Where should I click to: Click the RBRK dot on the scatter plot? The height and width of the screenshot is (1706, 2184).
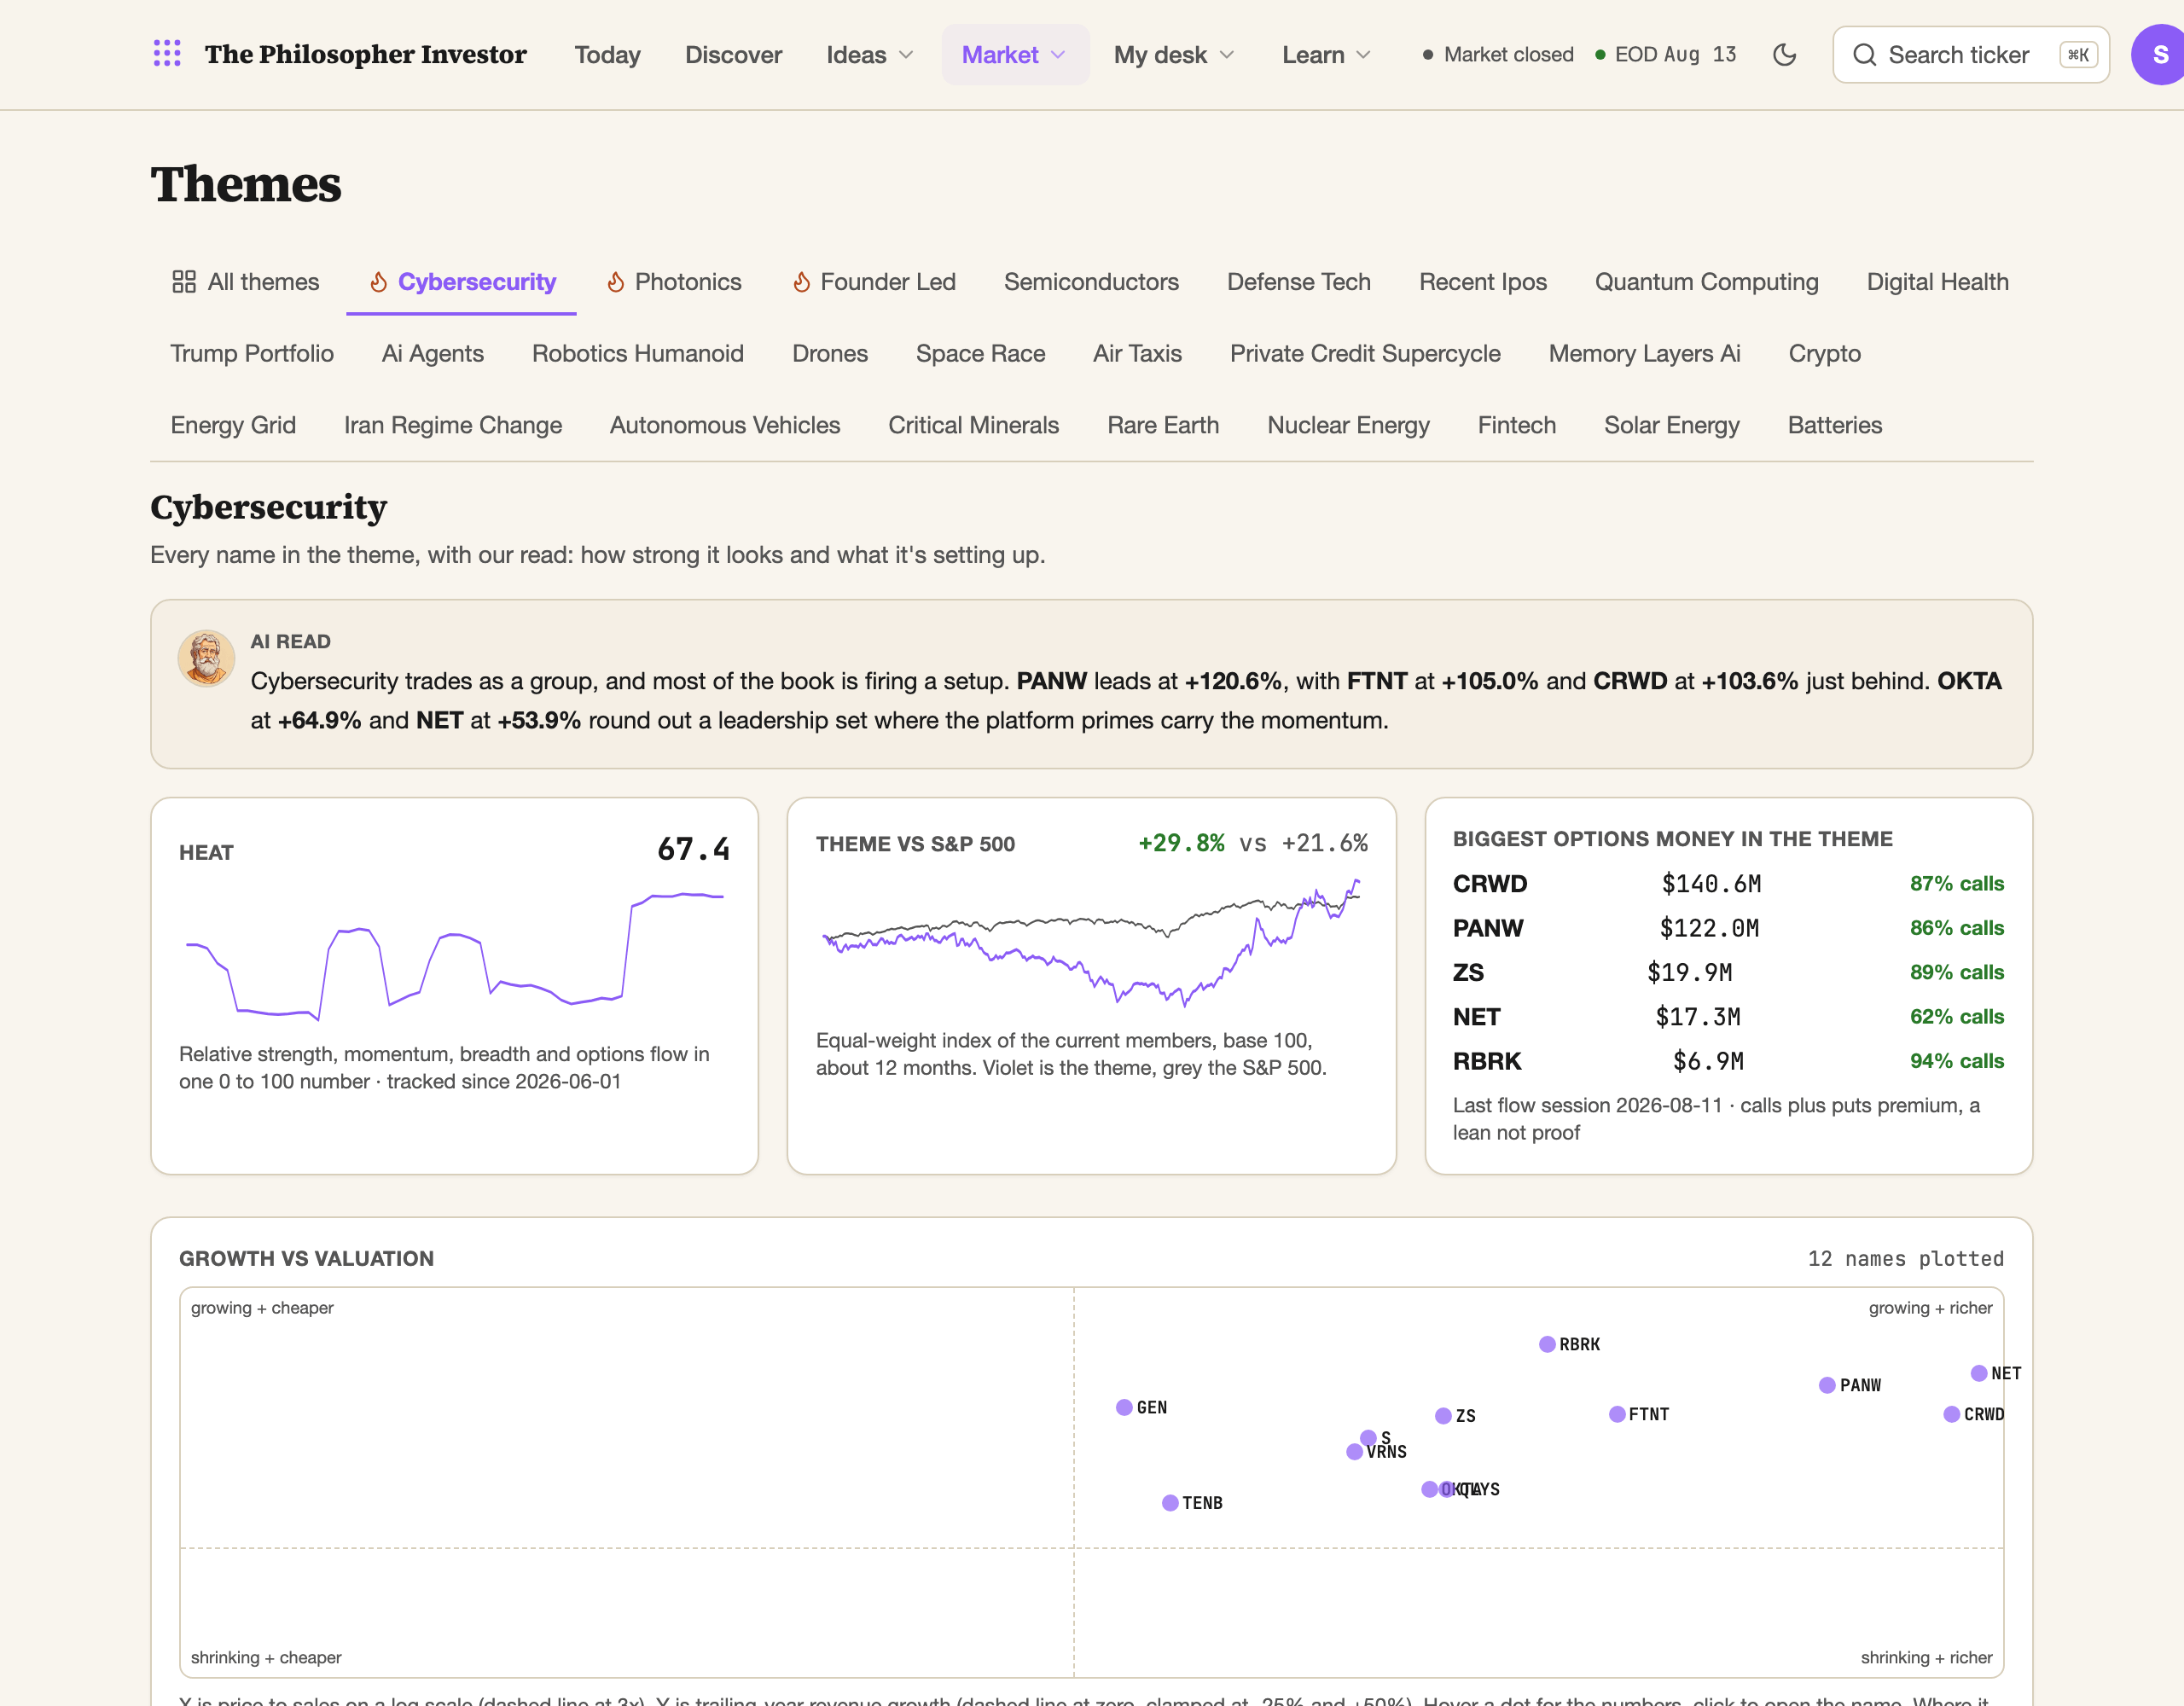(x=1547, y=1344)
